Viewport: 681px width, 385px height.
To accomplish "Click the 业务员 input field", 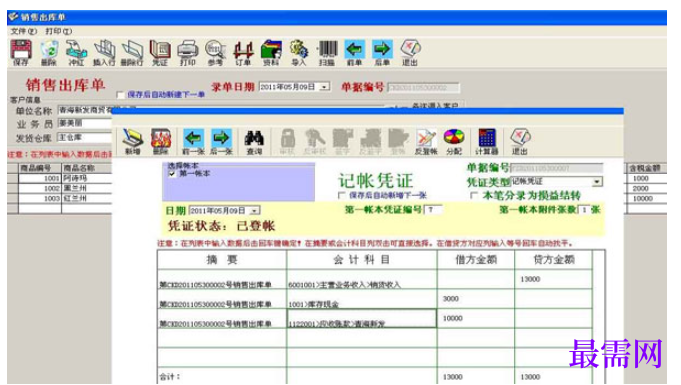I will pyautogui.click(x=85, y=123).
